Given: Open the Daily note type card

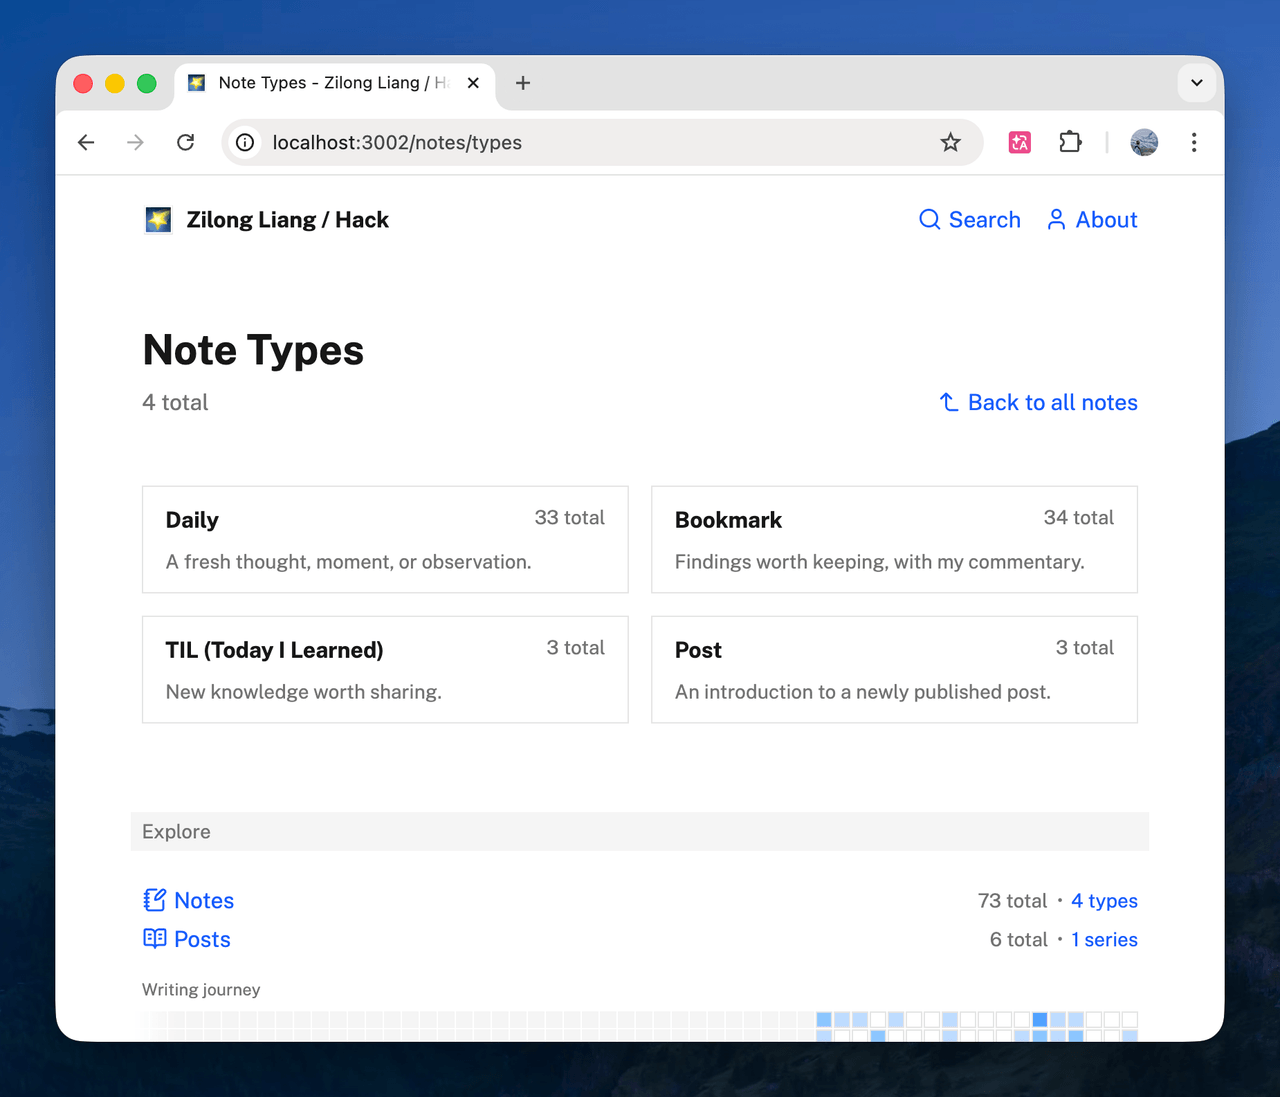Looking at the screenshot, I should click(385, 540).
